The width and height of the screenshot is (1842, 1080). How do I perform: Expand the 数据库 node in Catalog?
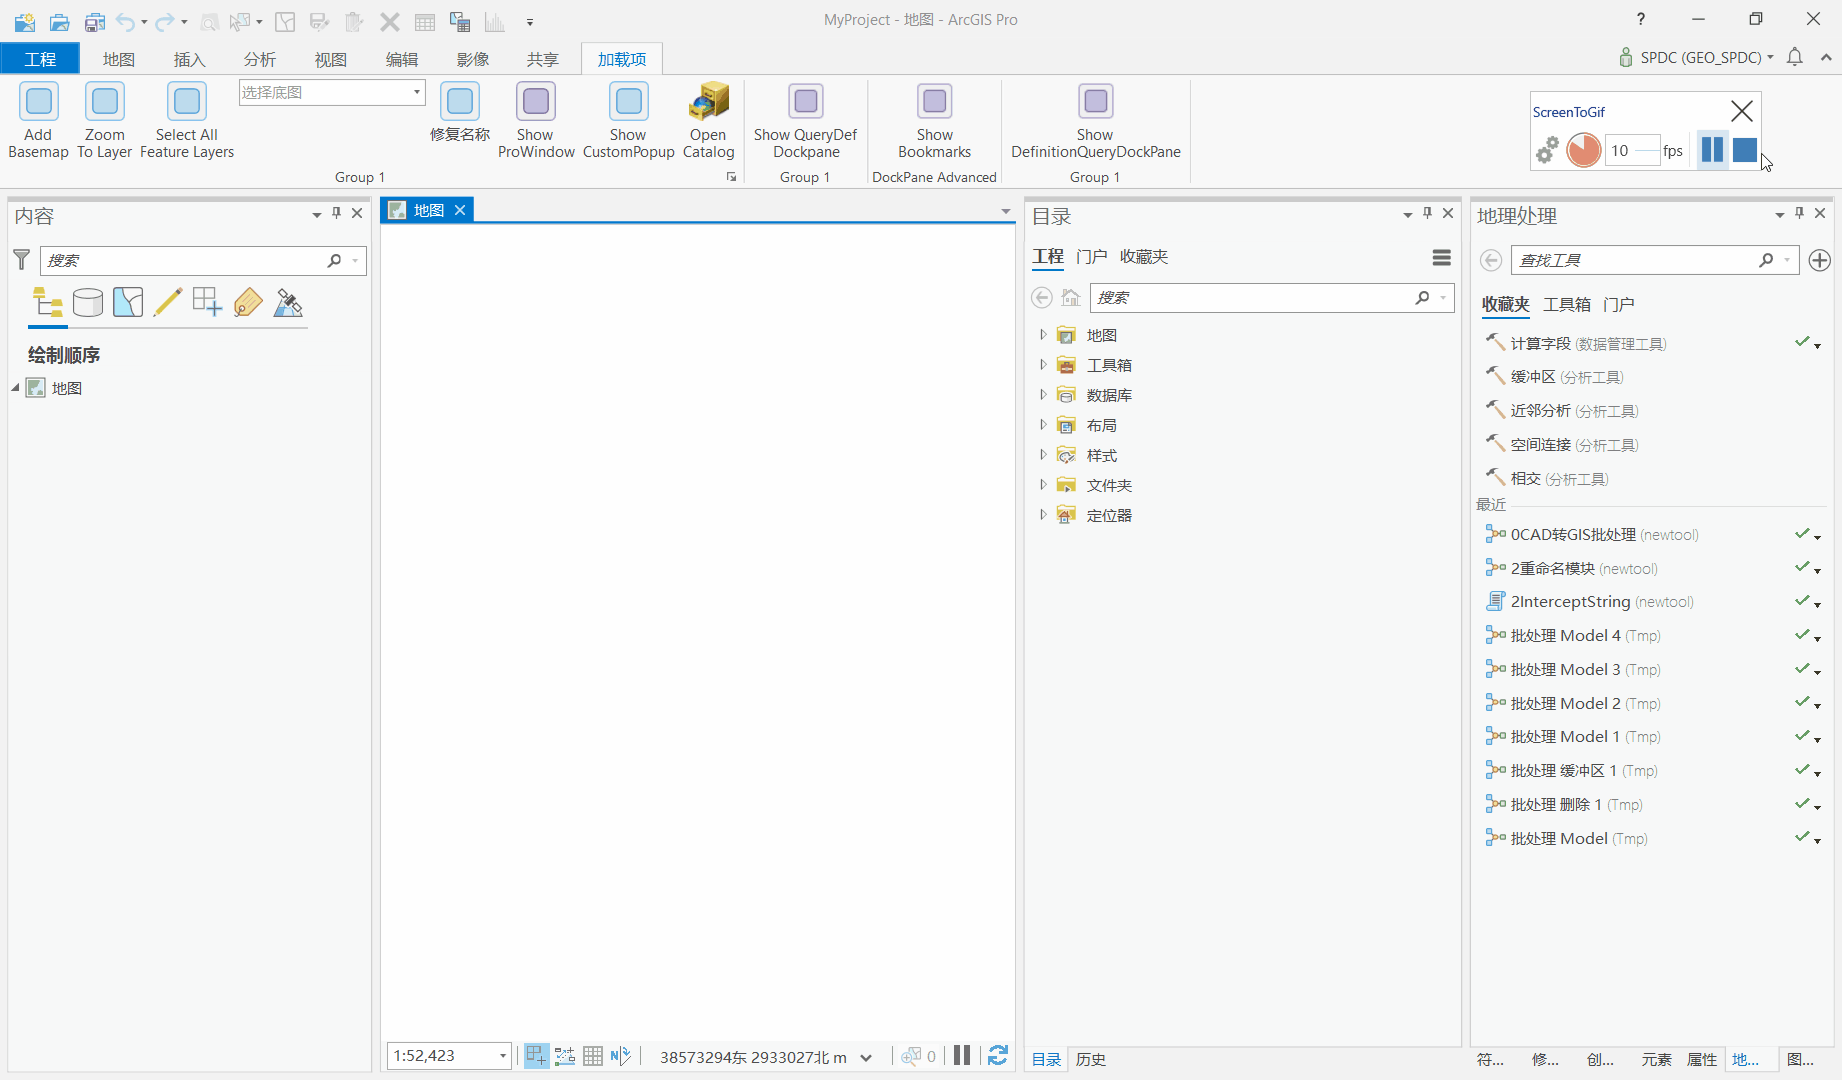[x=1043, y=395]
